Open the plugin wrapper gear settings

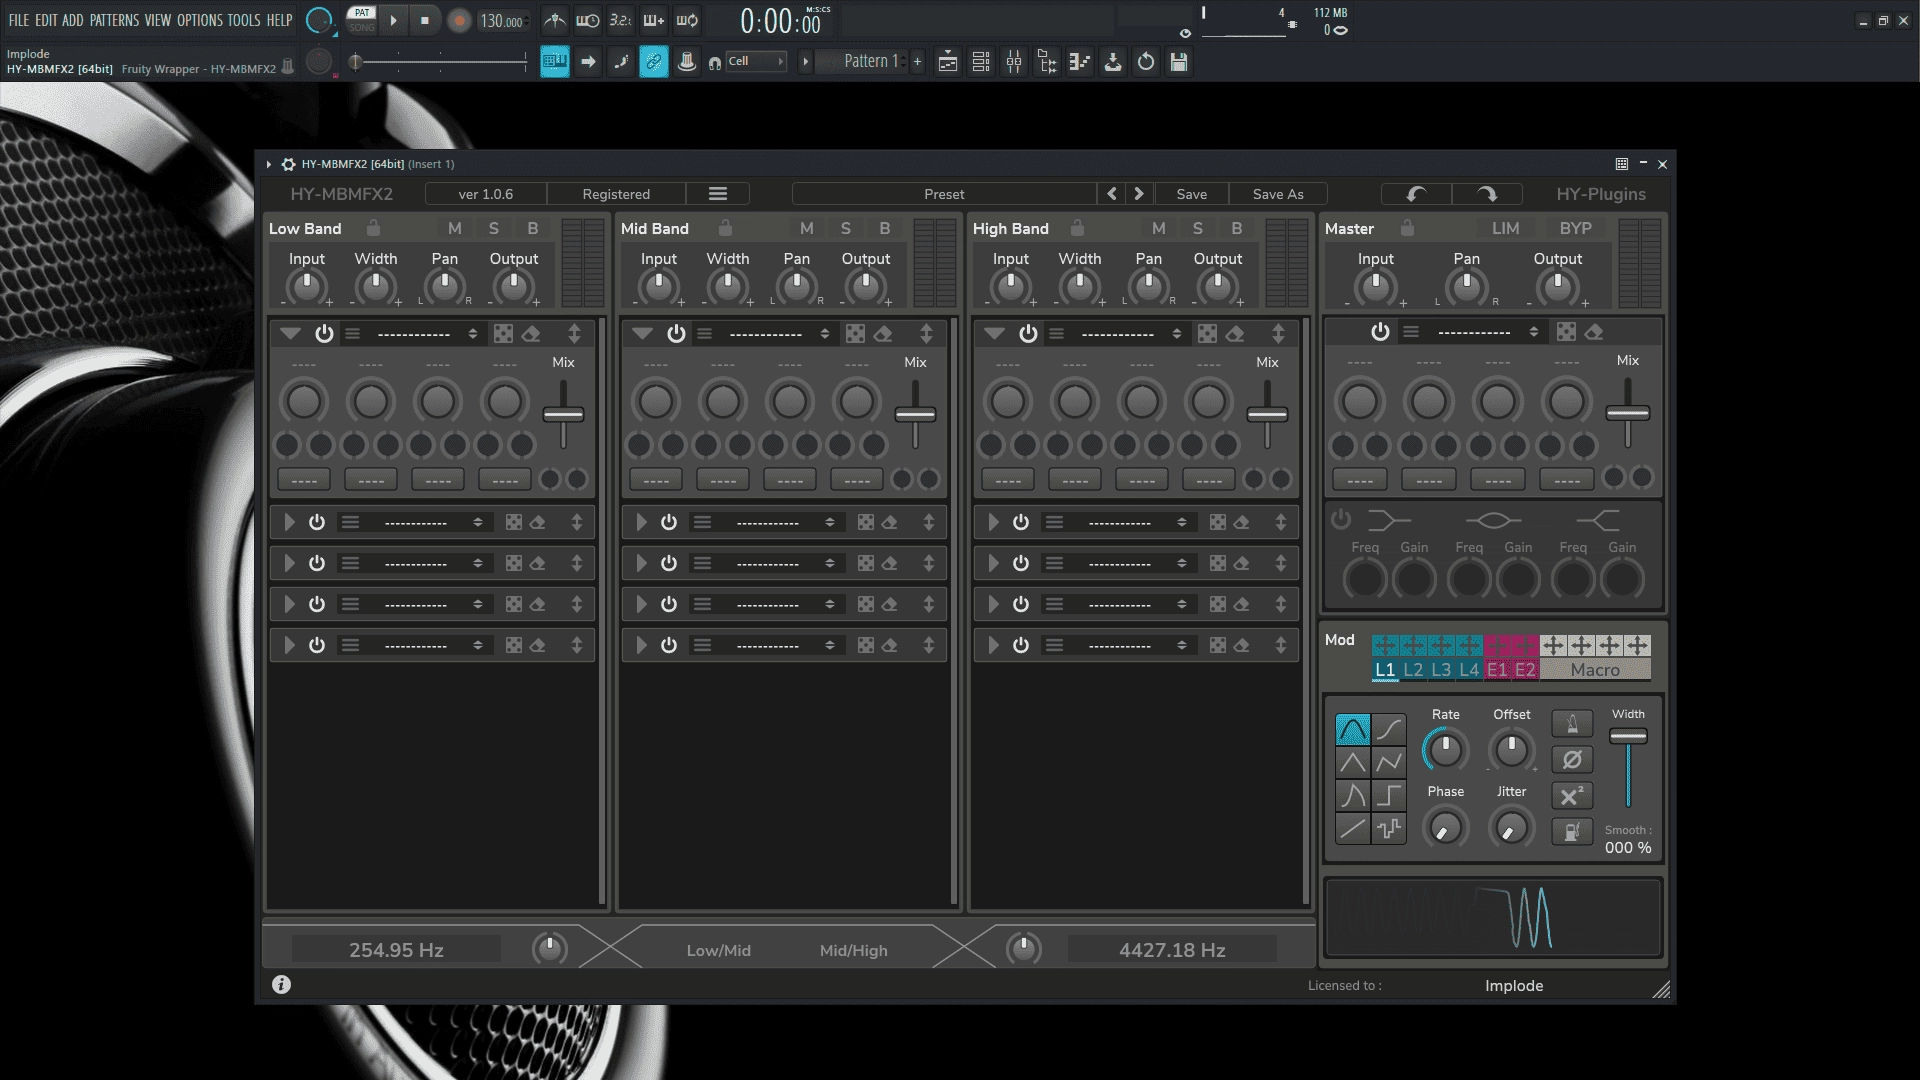(x=288, y=164)
